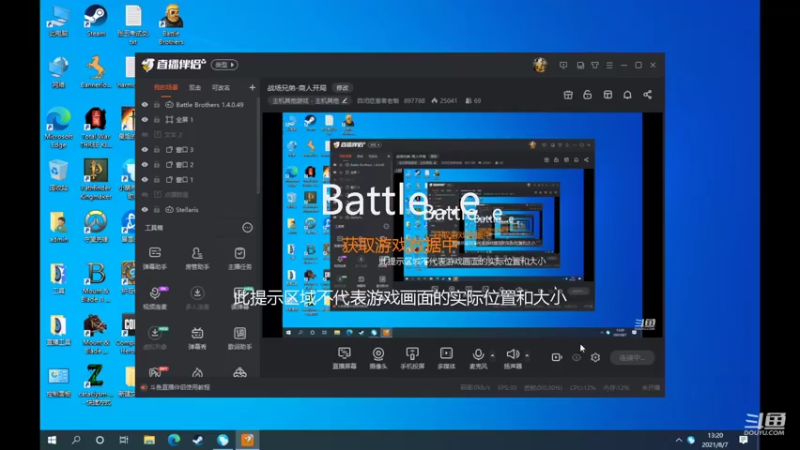Toggle the lock on the Stellaris source

pyautogui.click(x=157, y=210)
